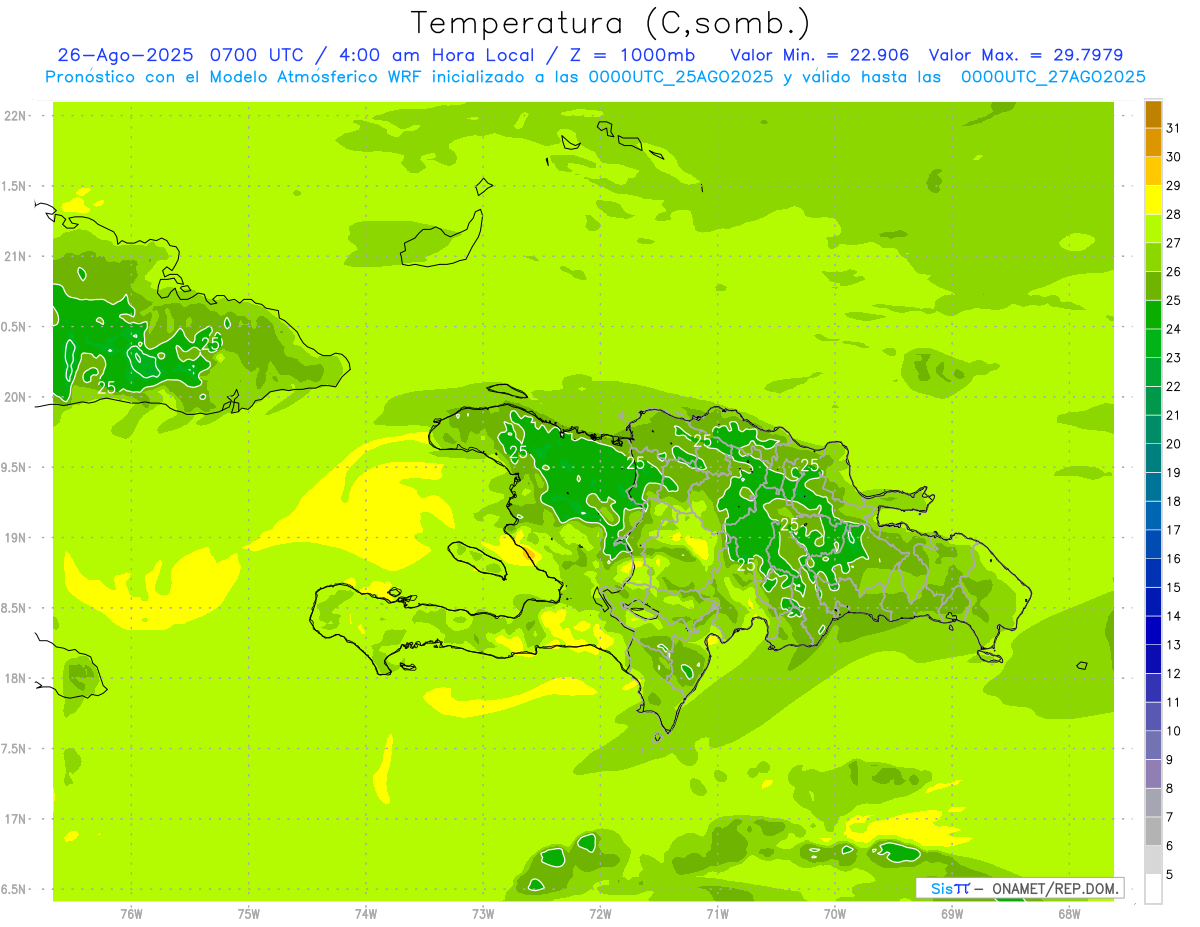The width and height of the screenshot is (1200, 927).
Task: Click the "1.5N" latitude axis label
Action: pyautogui.click(x=14, y=187)
